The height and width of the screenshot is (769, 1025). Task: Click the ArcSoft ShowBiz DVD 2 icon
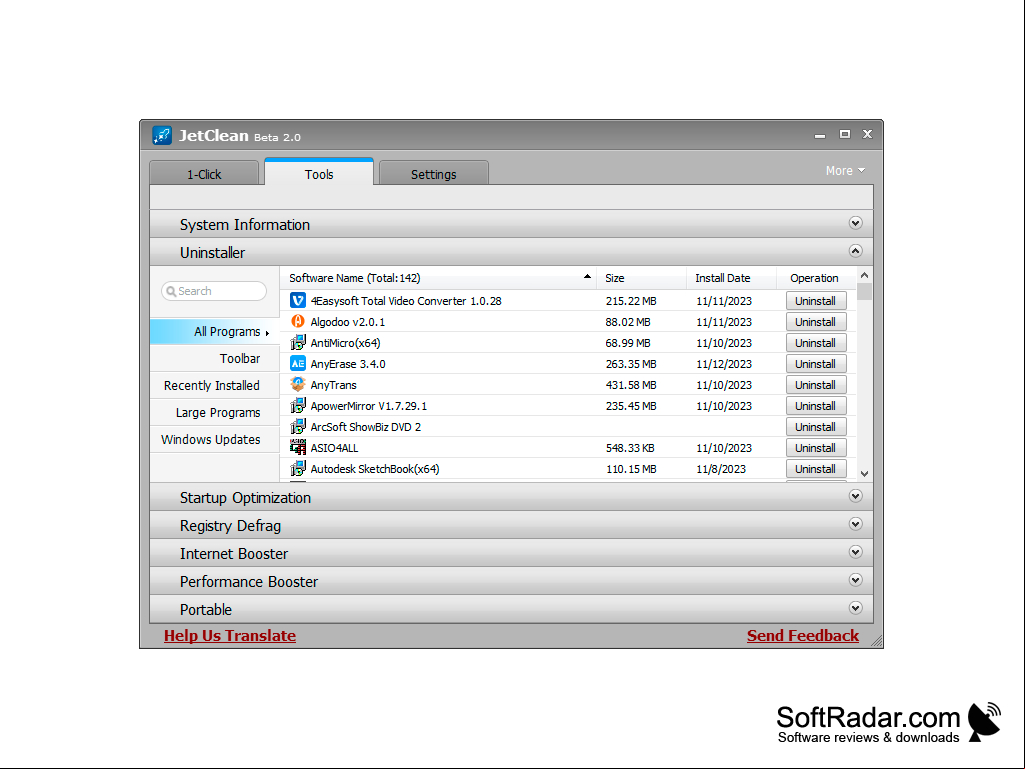click(297, 426)
